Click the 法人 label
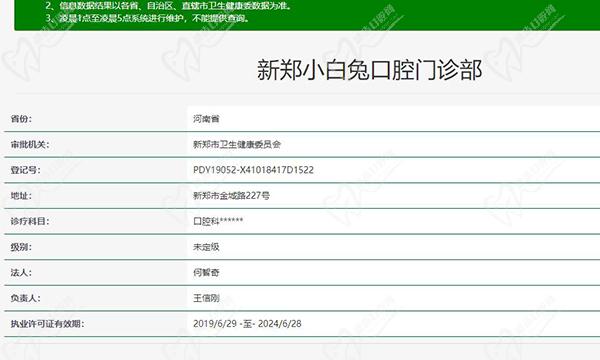Screen dimensions: 600x360 [x=21, y=272]
